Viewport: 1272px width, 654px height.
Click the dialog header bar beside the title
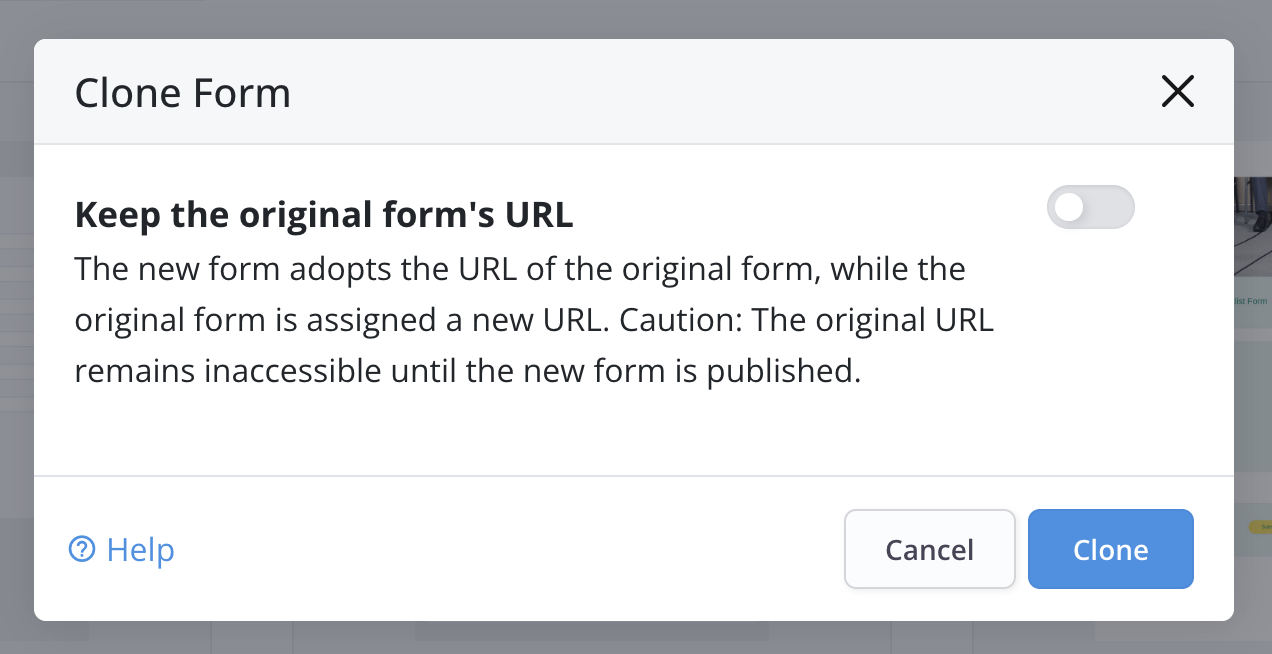tap(700, 92)
